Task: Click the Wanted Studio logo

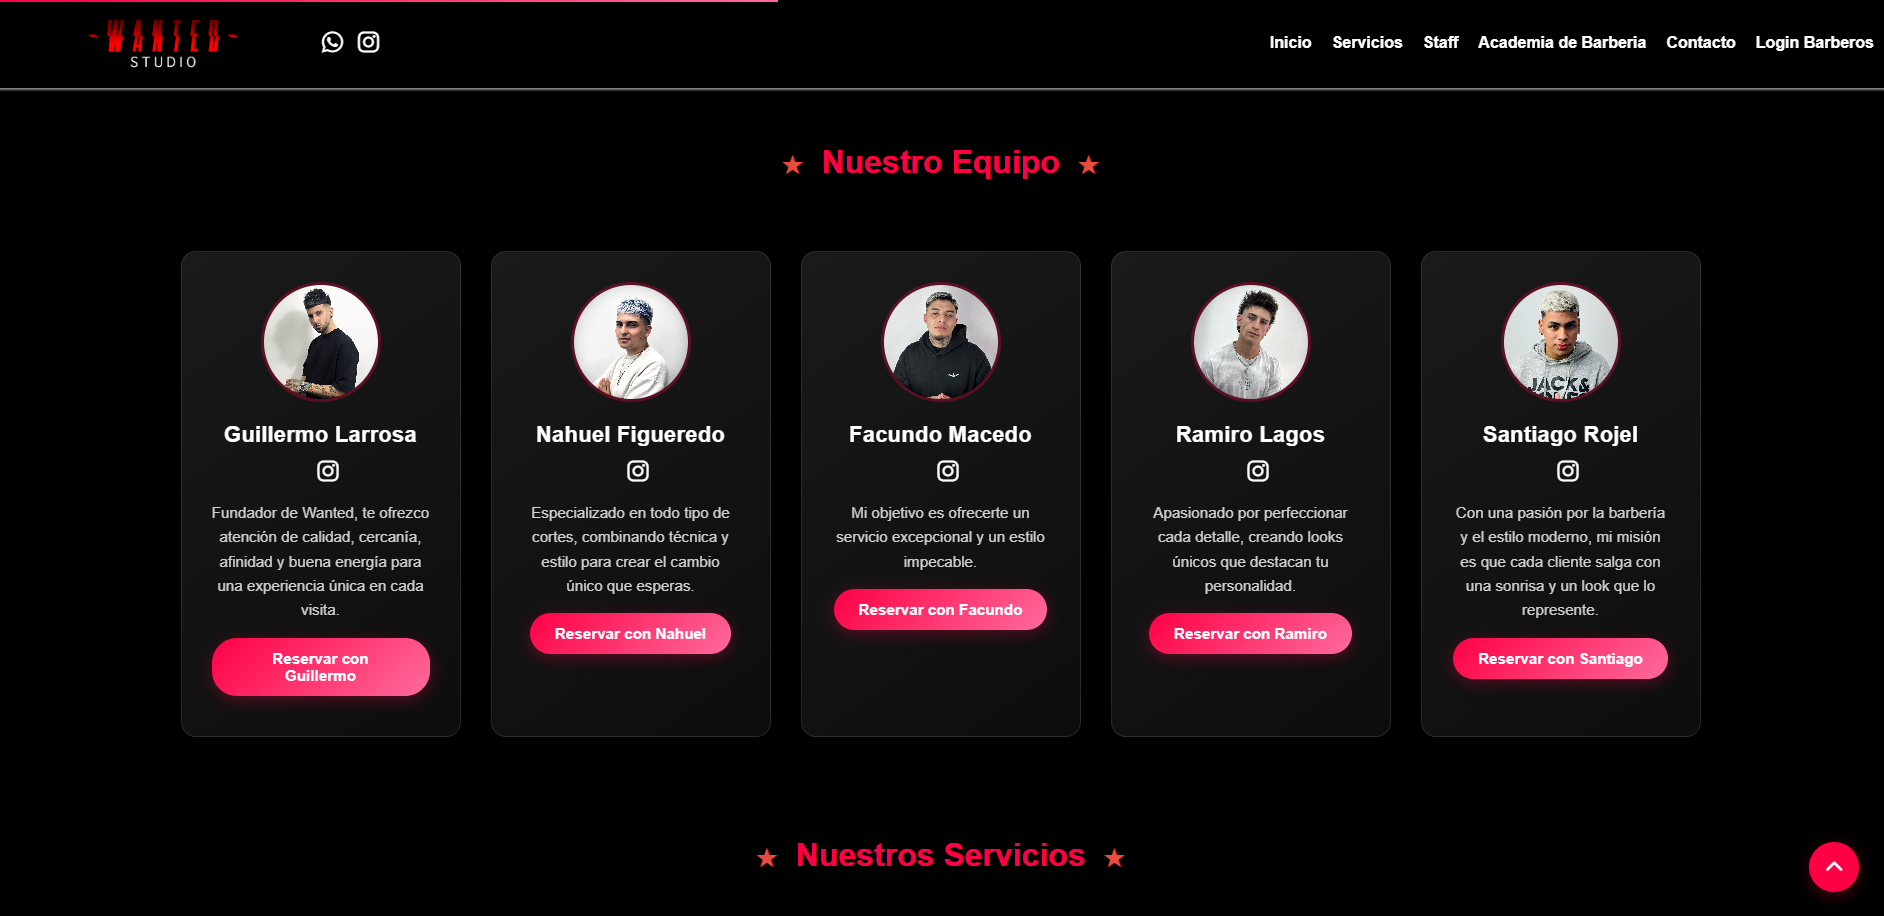Action: 163,44
